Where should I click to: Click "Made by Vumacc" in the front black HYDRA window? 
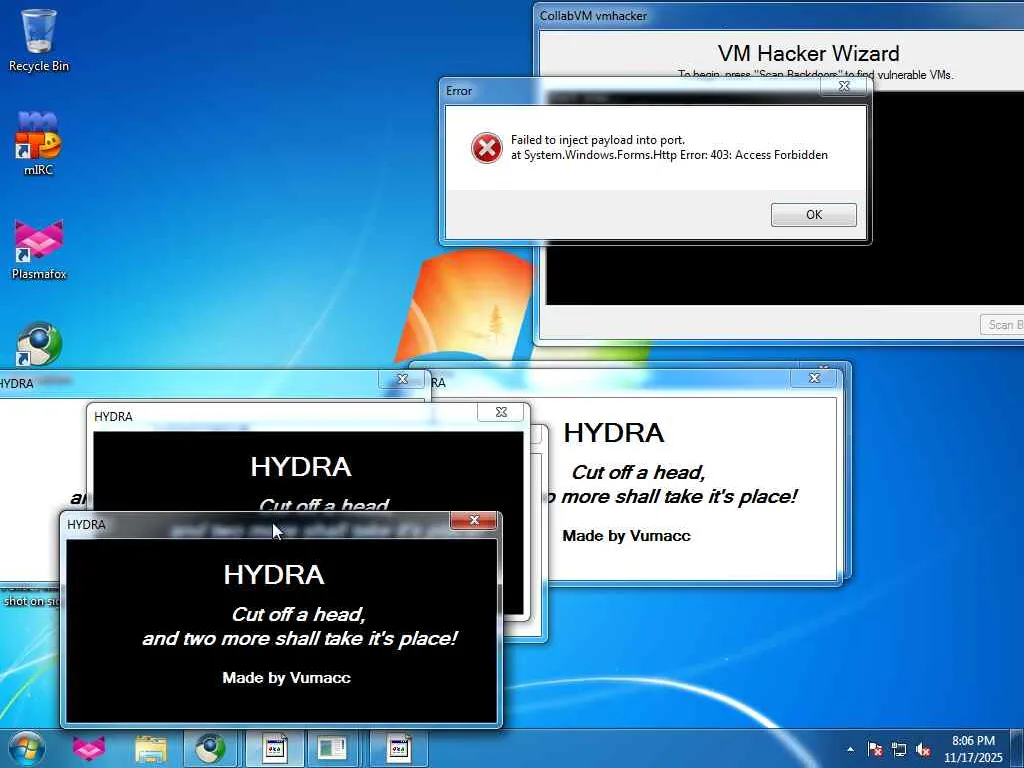pos(286,678)
